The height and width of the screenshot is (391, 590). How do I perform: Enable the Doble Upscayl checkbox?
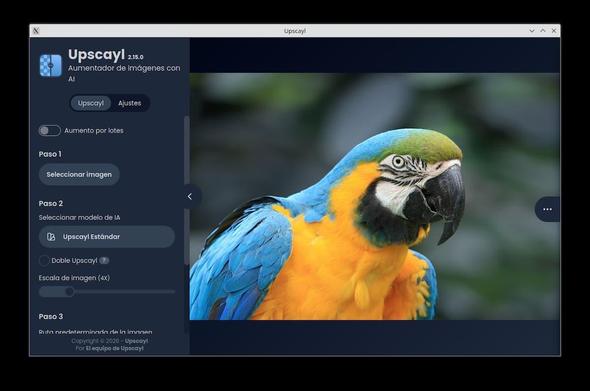pyautogui.click(x=44, y=260)
